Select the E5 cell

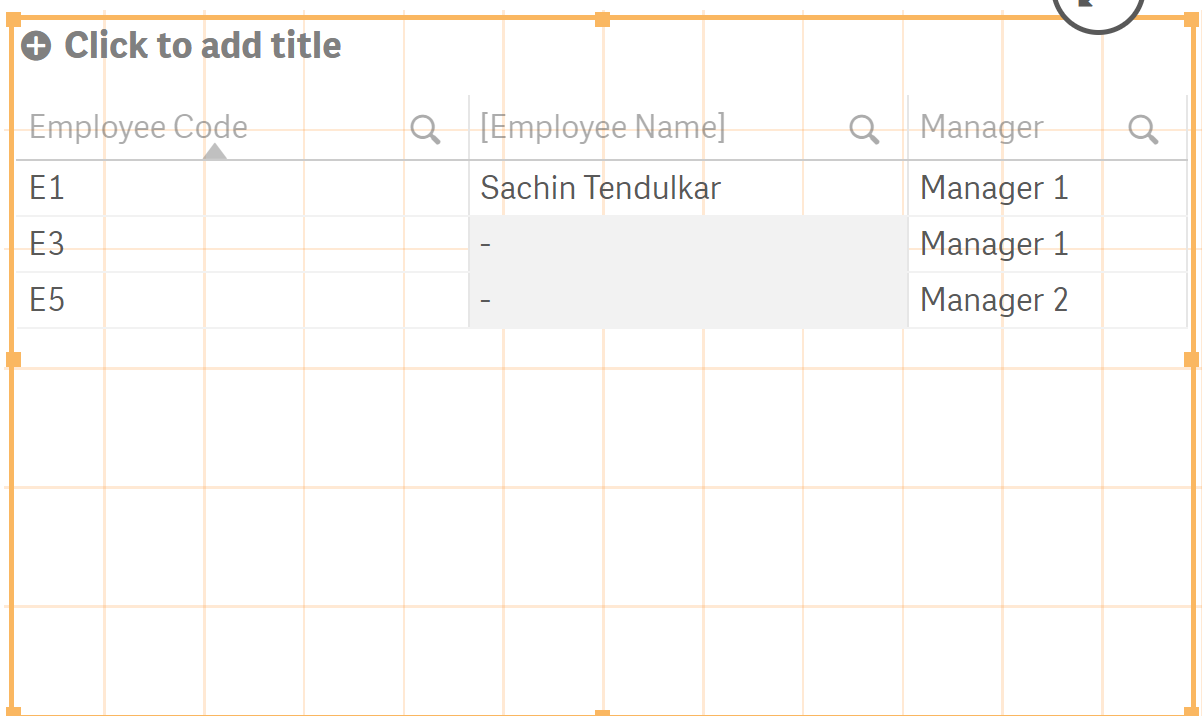tap(47, 300)
